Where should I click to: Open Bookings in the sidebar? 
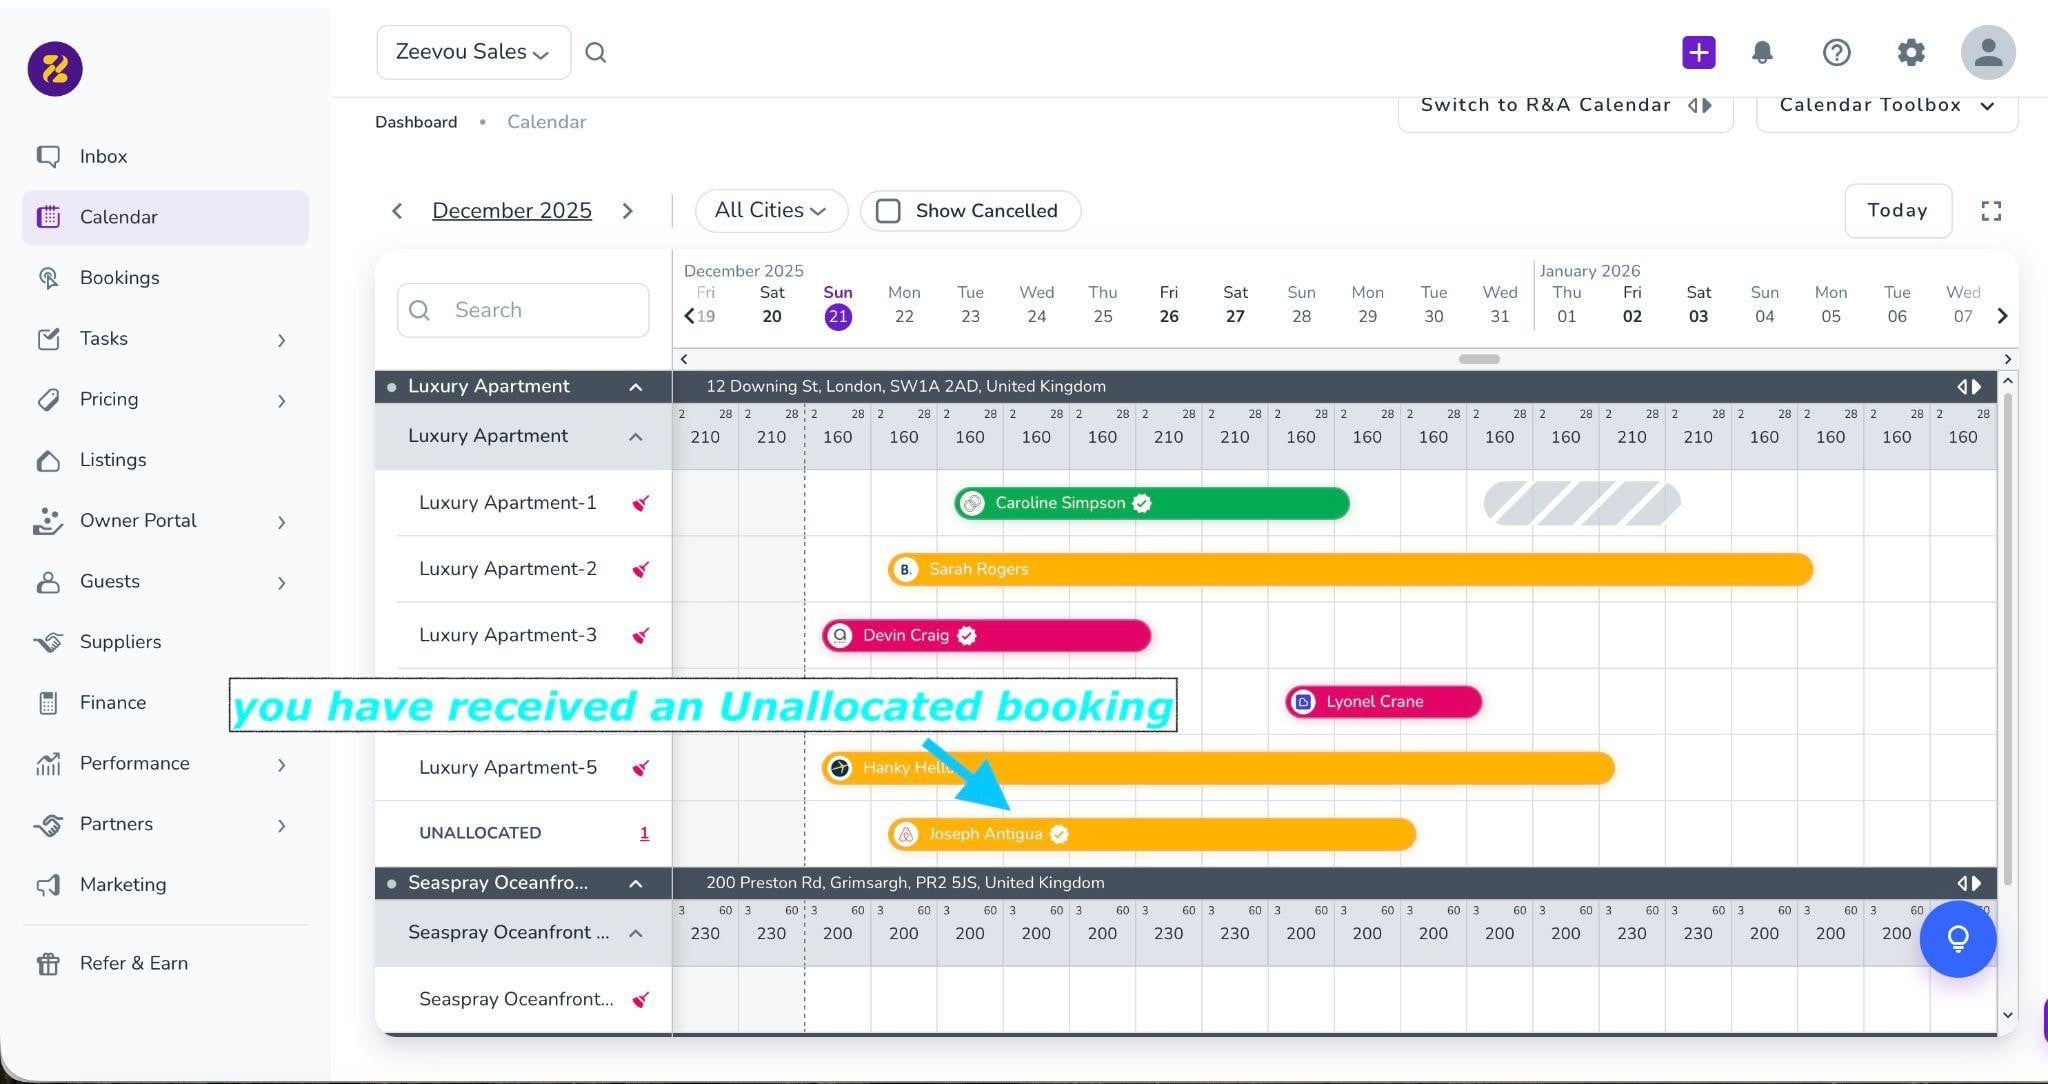point(119,278)
